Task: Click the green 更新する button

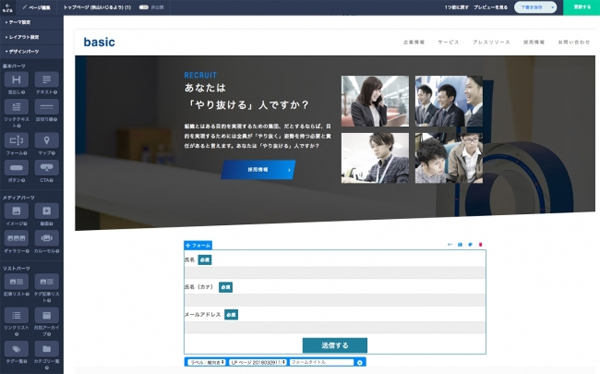Action: click(x=582, y=7)
